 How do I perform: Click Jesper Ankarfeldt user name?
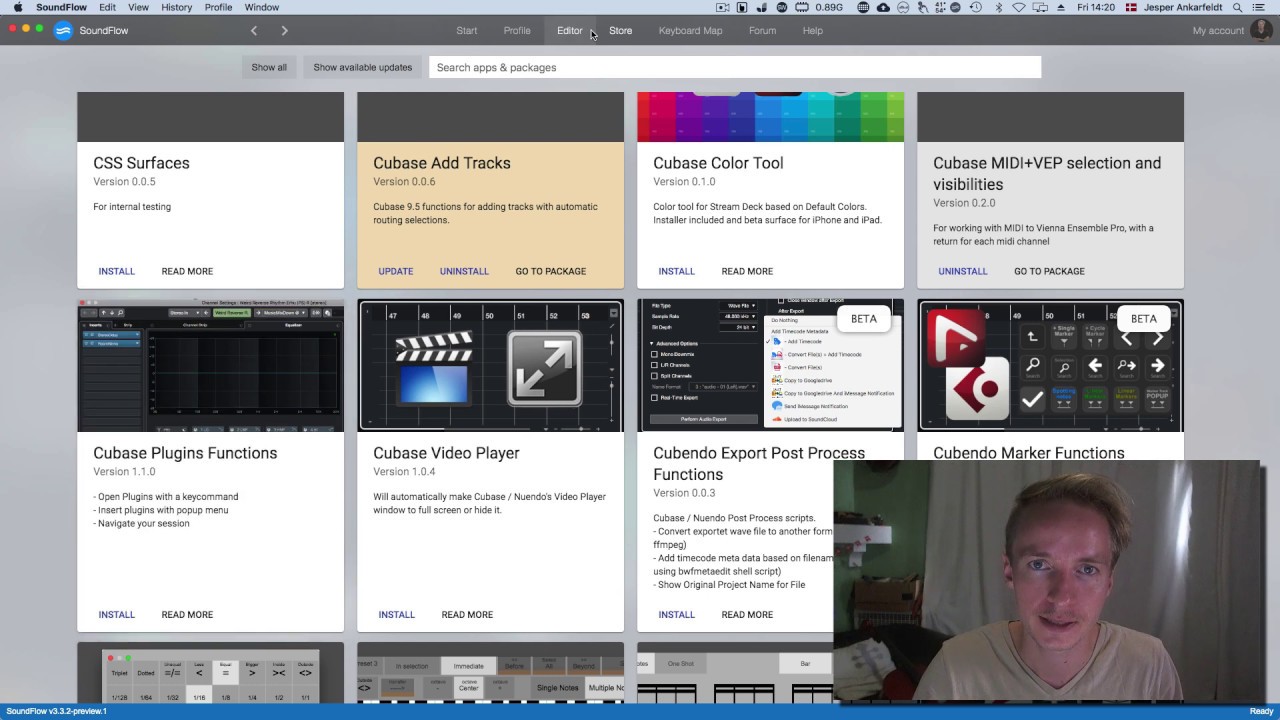point(1185,7)
